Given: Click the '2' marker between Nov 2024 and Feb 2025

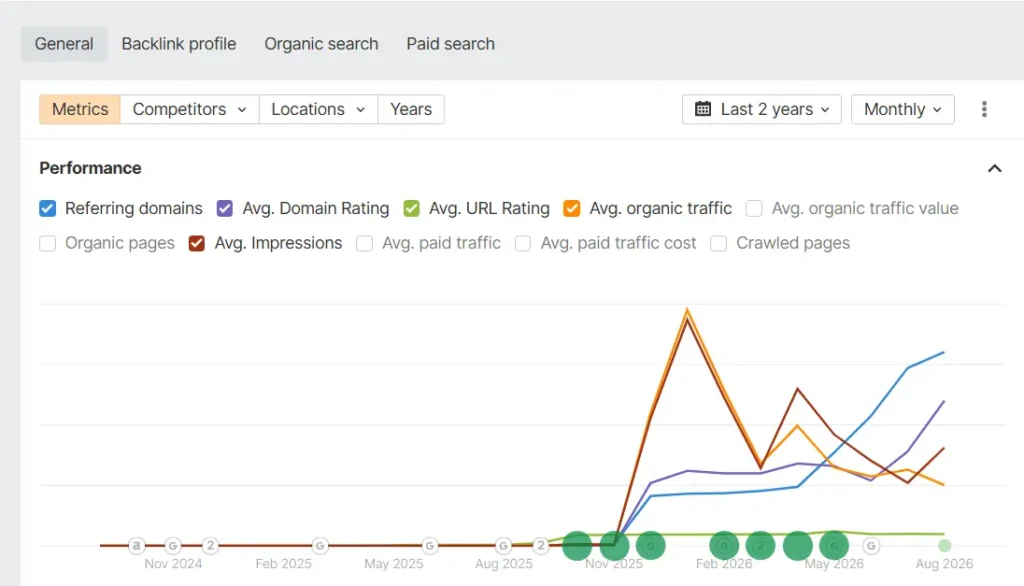Looking at the screenshot, I should pos(210,545).
